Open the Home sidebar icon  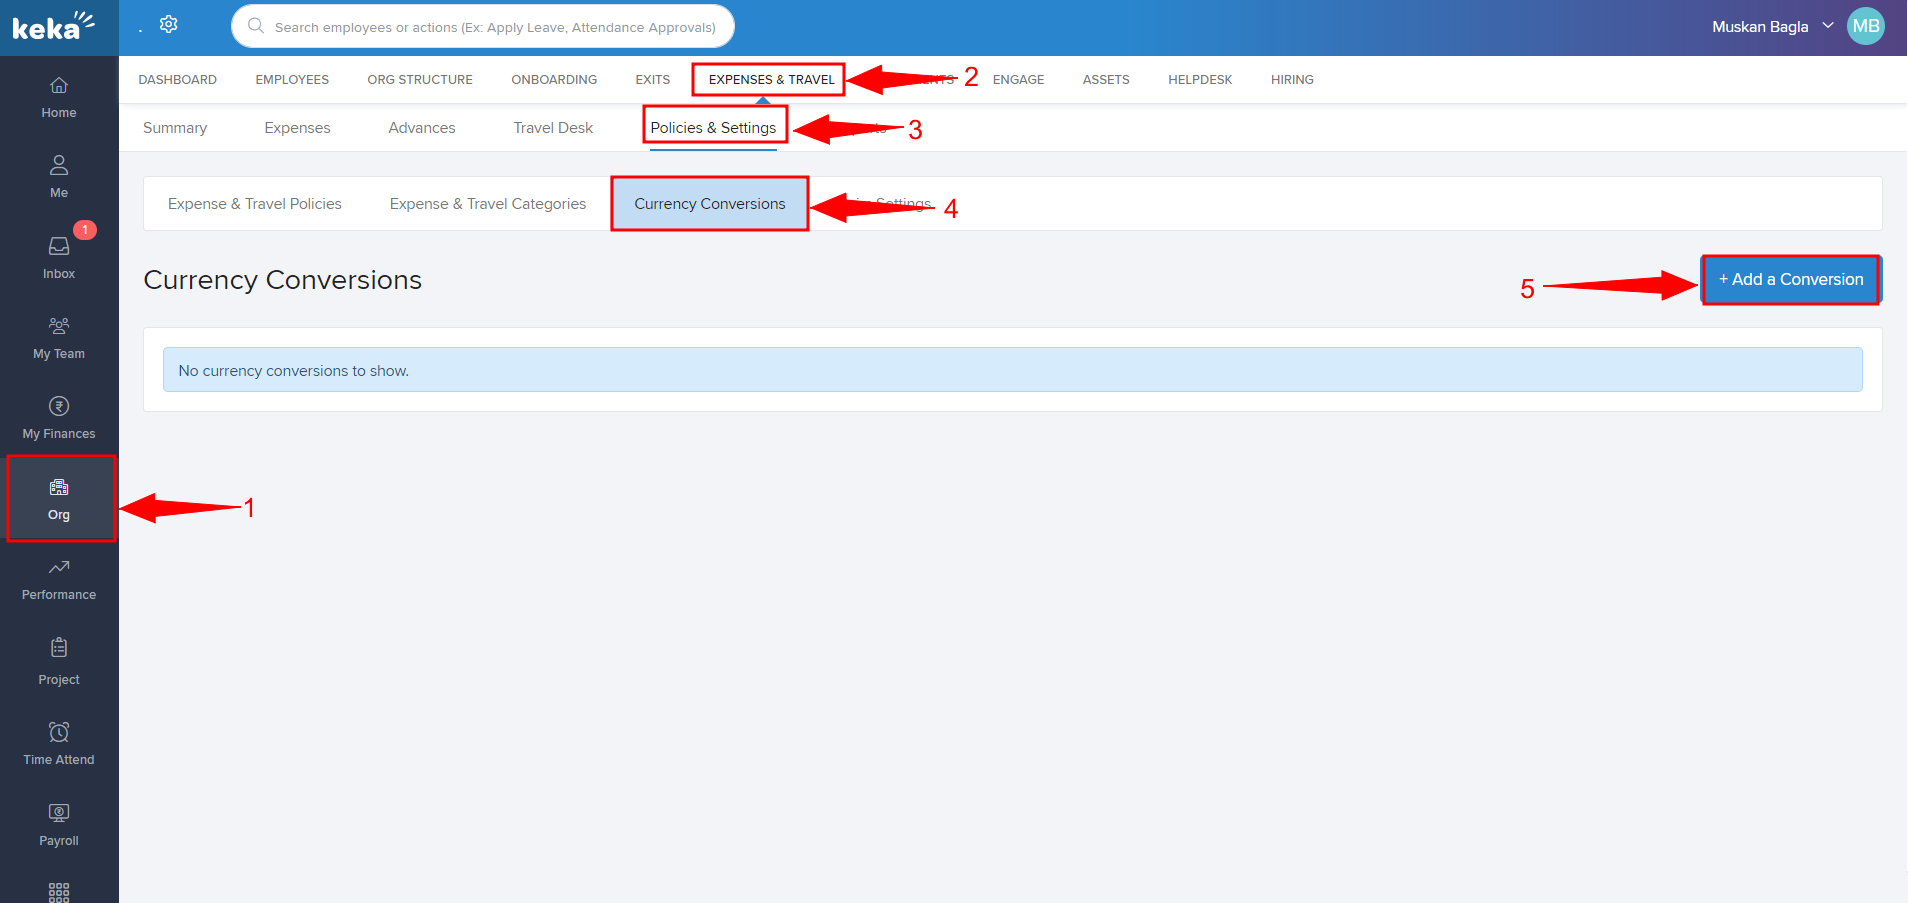(59, 86)
